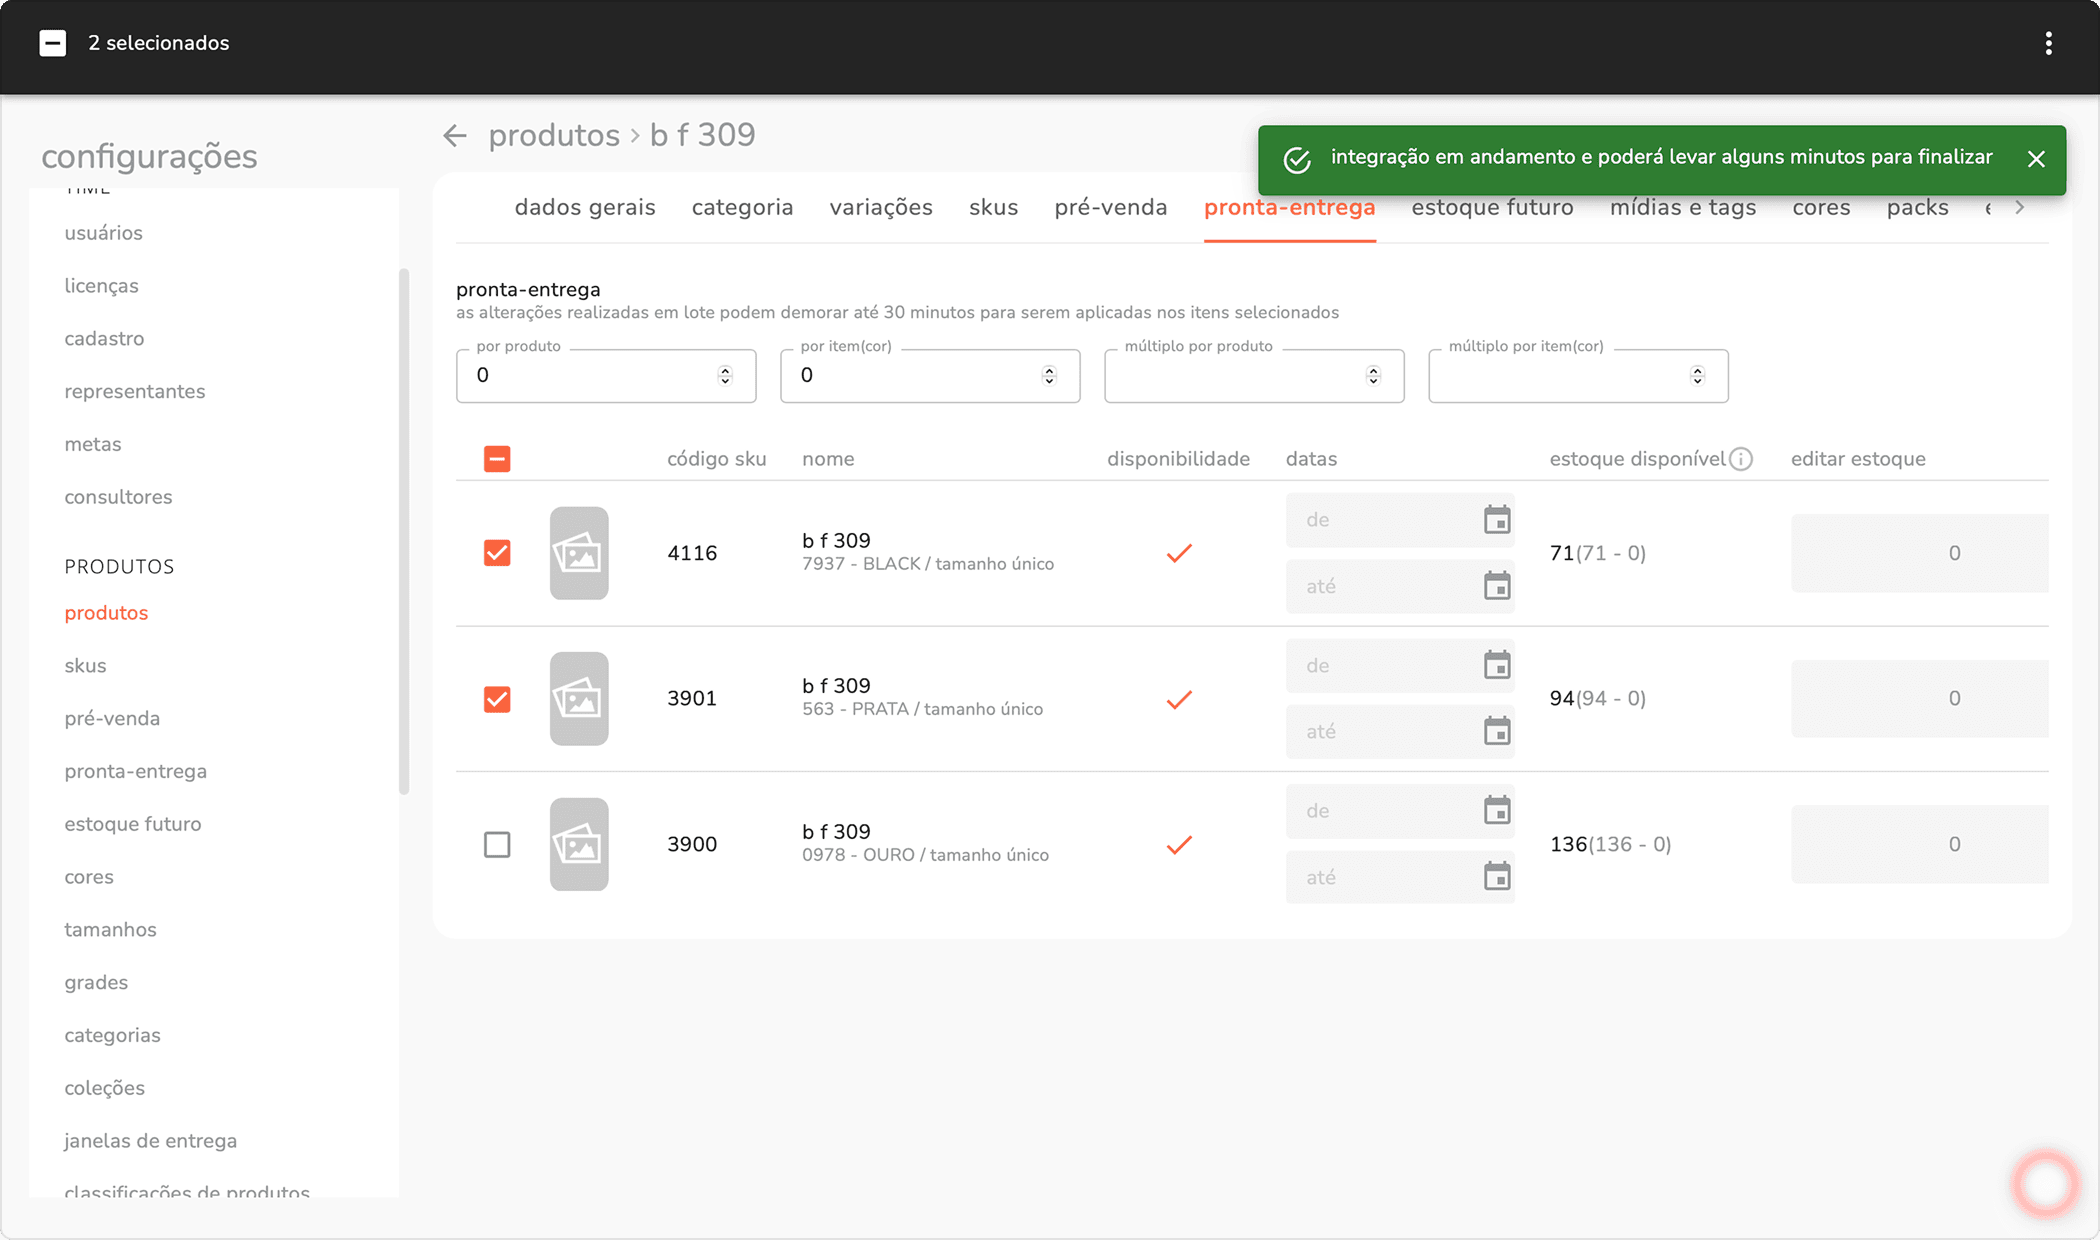The image size is (2100, 1240).
Task: Open the dados gerais tab
Action: click(585, 207)
